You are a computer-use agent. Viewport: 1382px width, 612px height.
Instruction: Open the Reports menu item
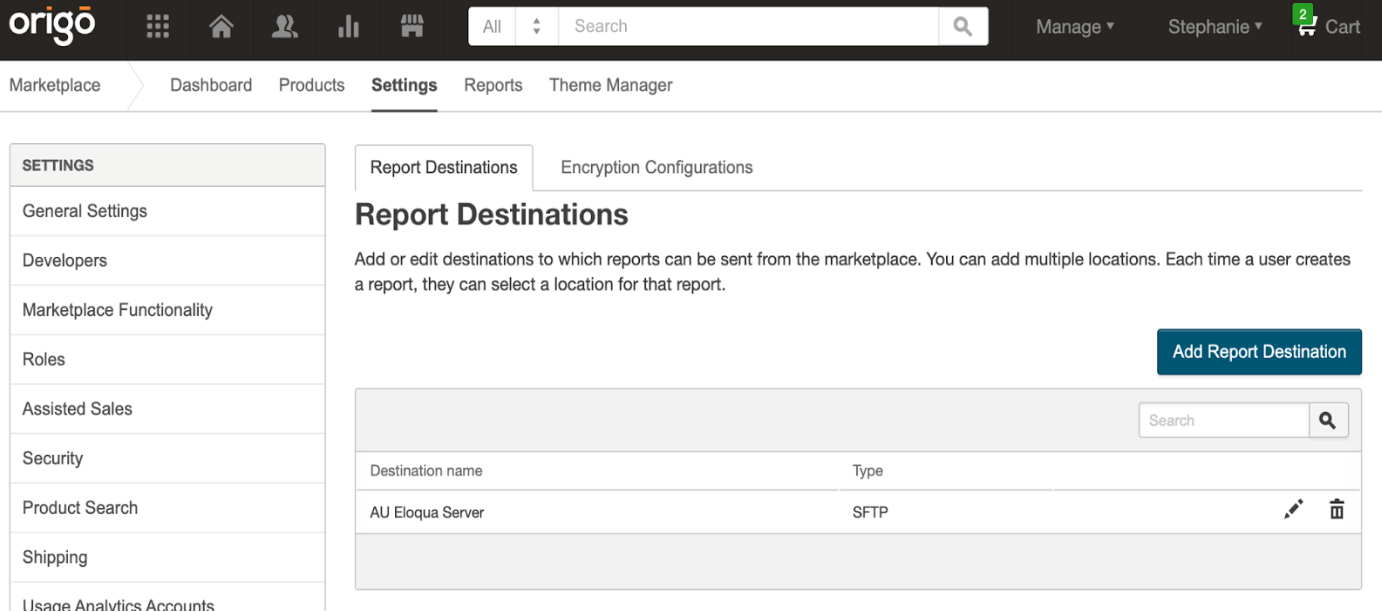point(493,85)
